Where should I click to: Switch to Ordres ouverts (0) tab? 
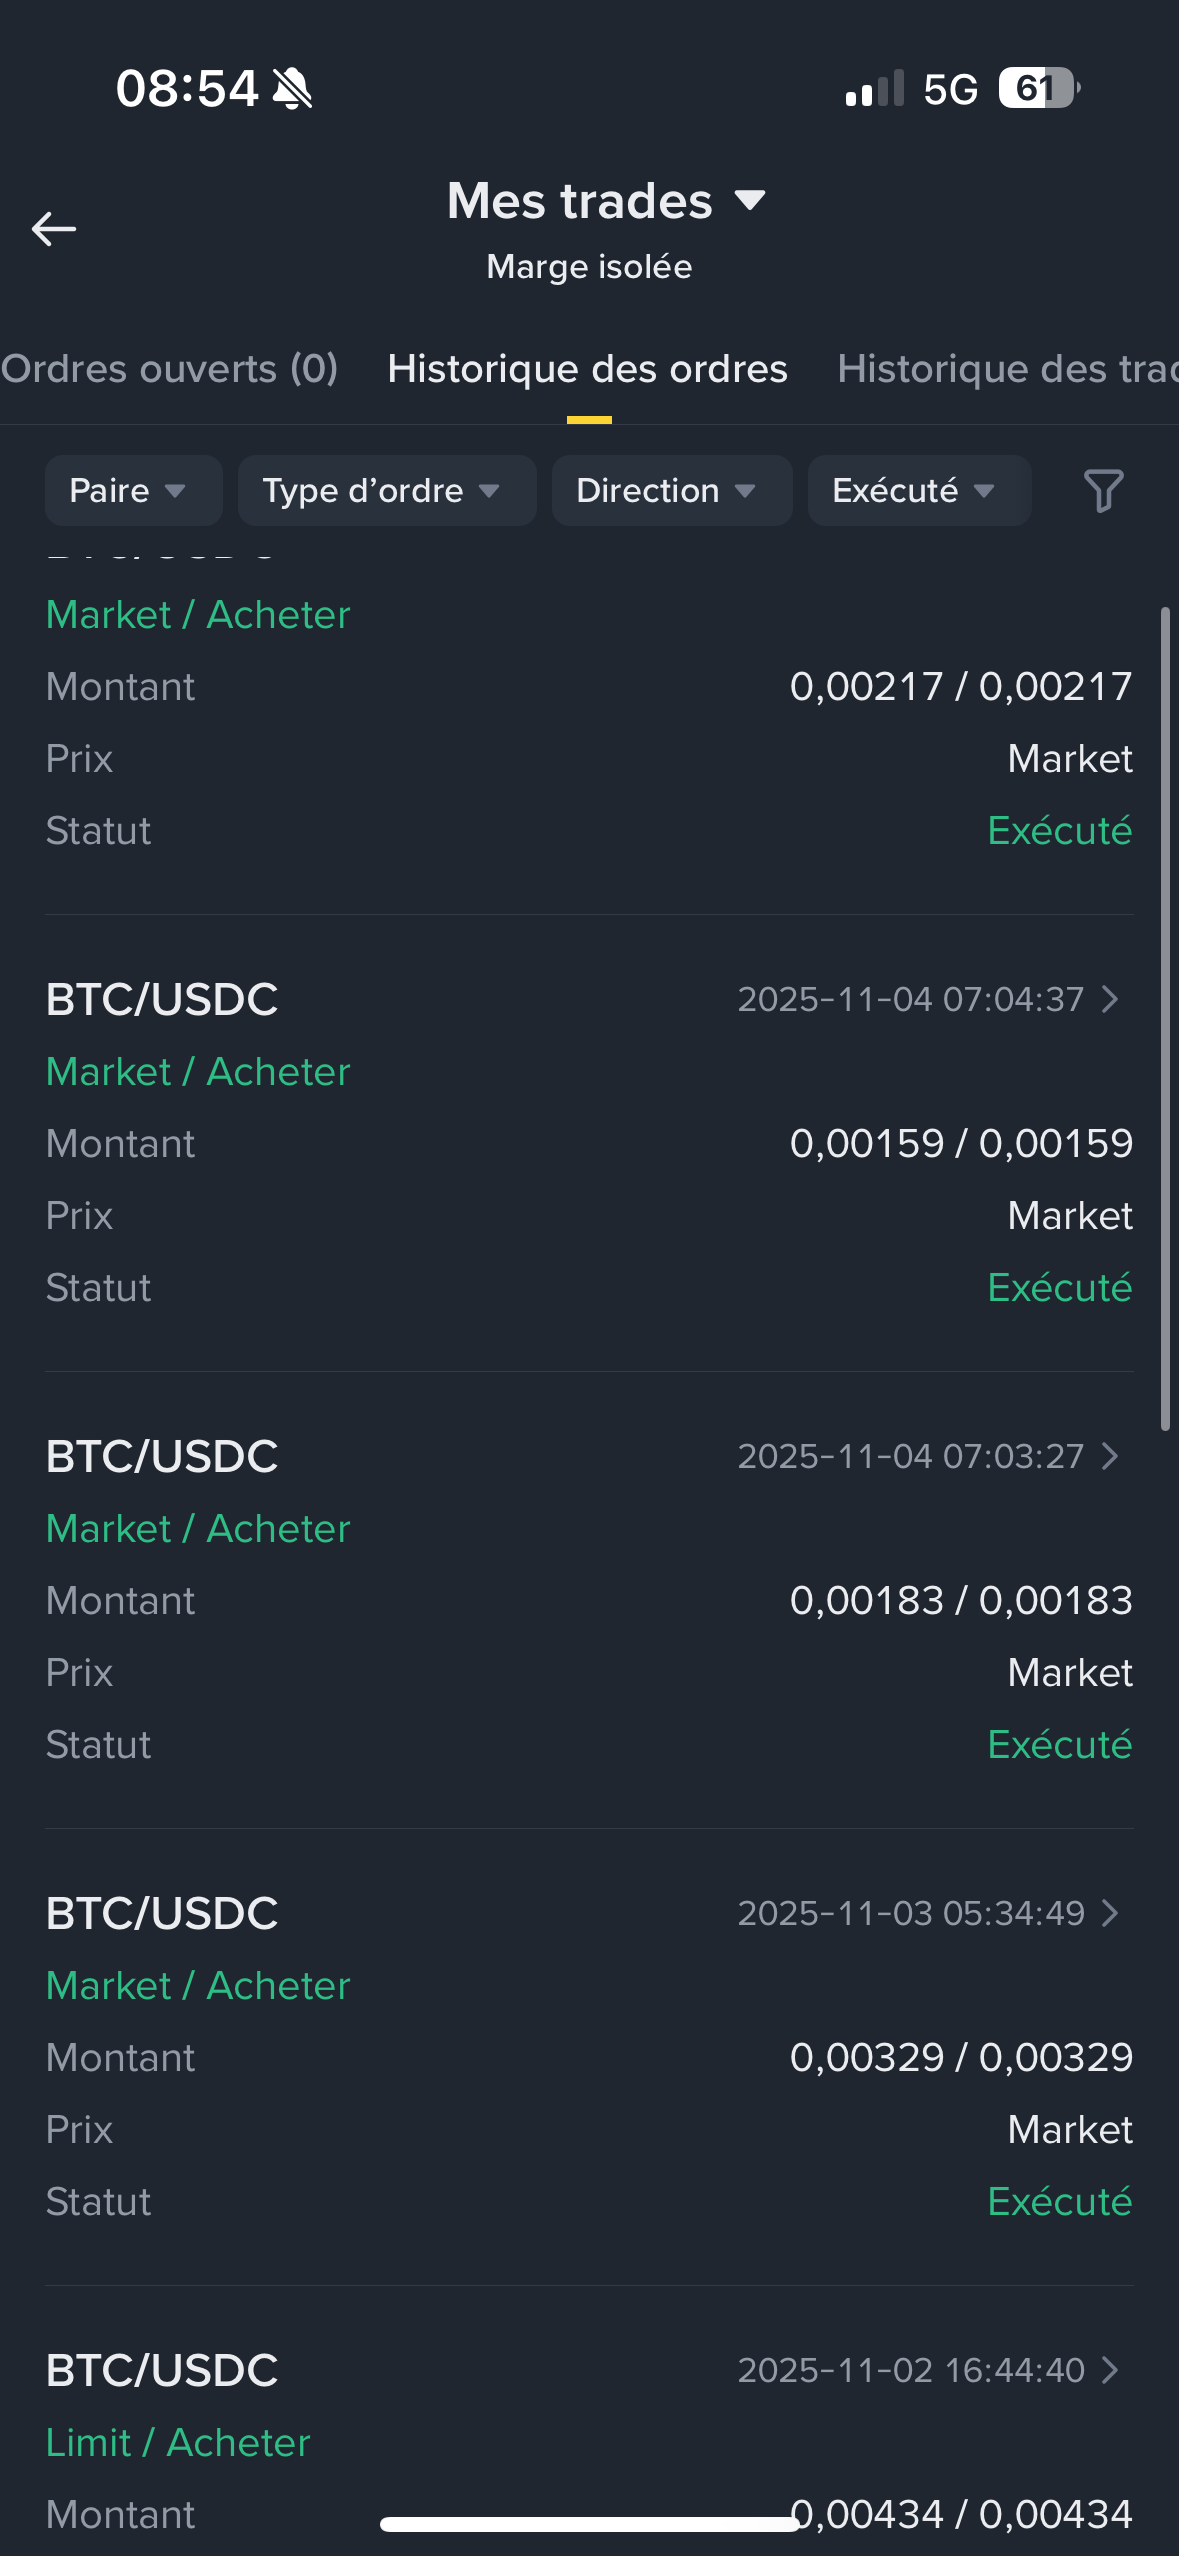tap(170, 369)
